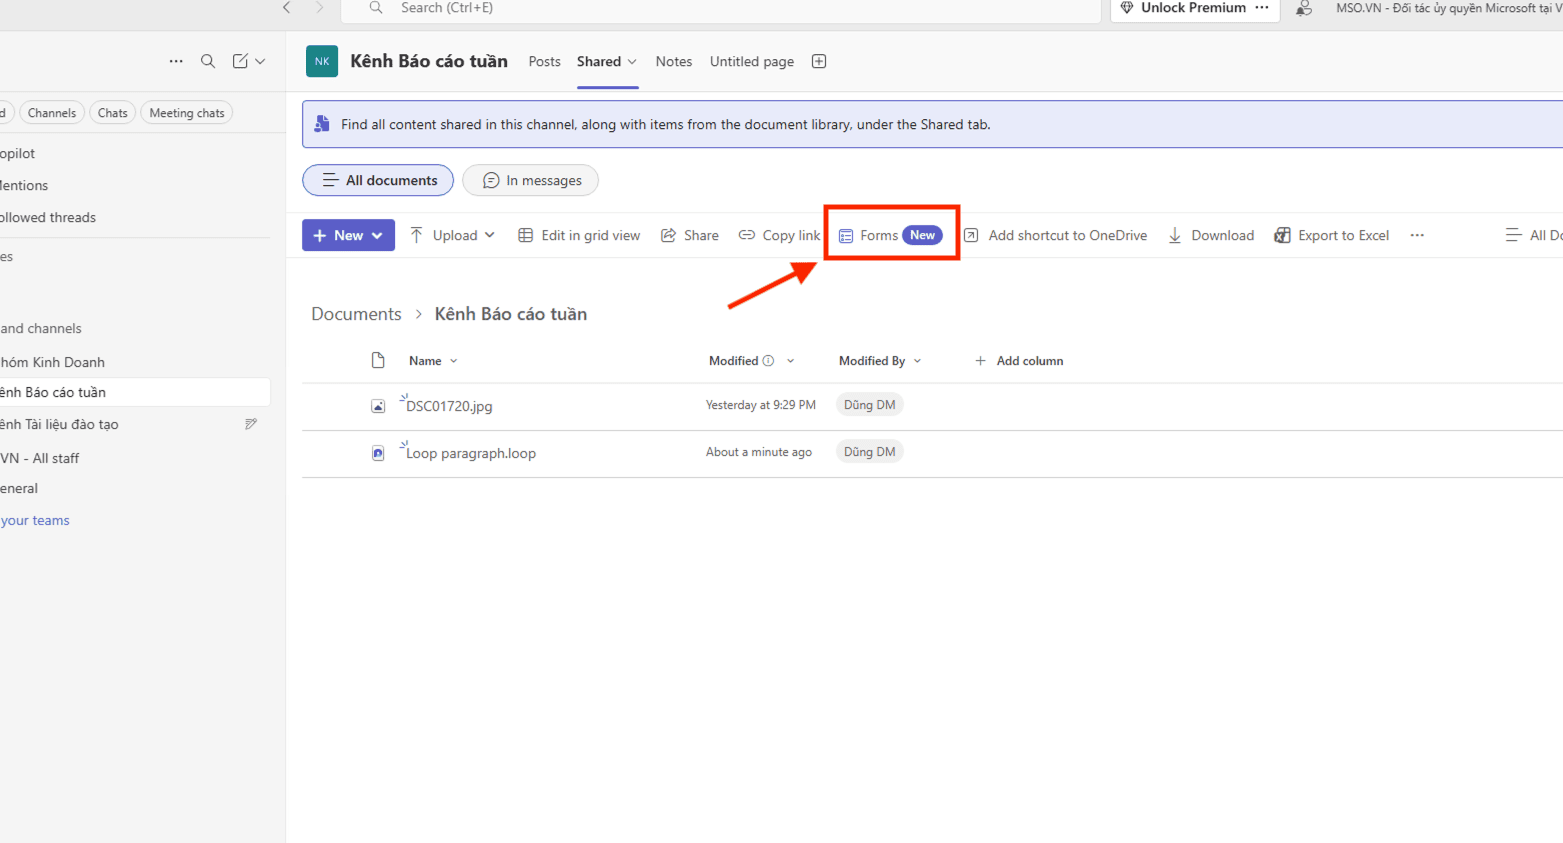Start a new message with the compose icon
This screenshot has width=1563, height=843.
[241, 61]
